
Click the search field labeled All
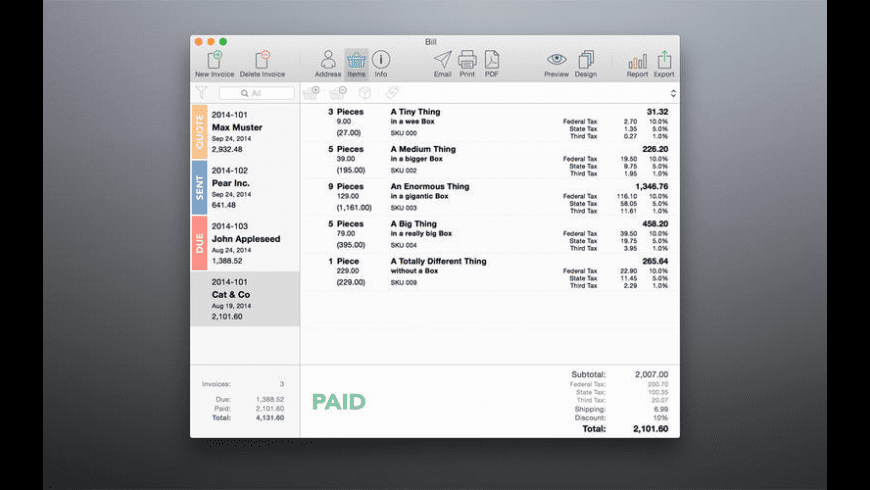coord(256,93)
